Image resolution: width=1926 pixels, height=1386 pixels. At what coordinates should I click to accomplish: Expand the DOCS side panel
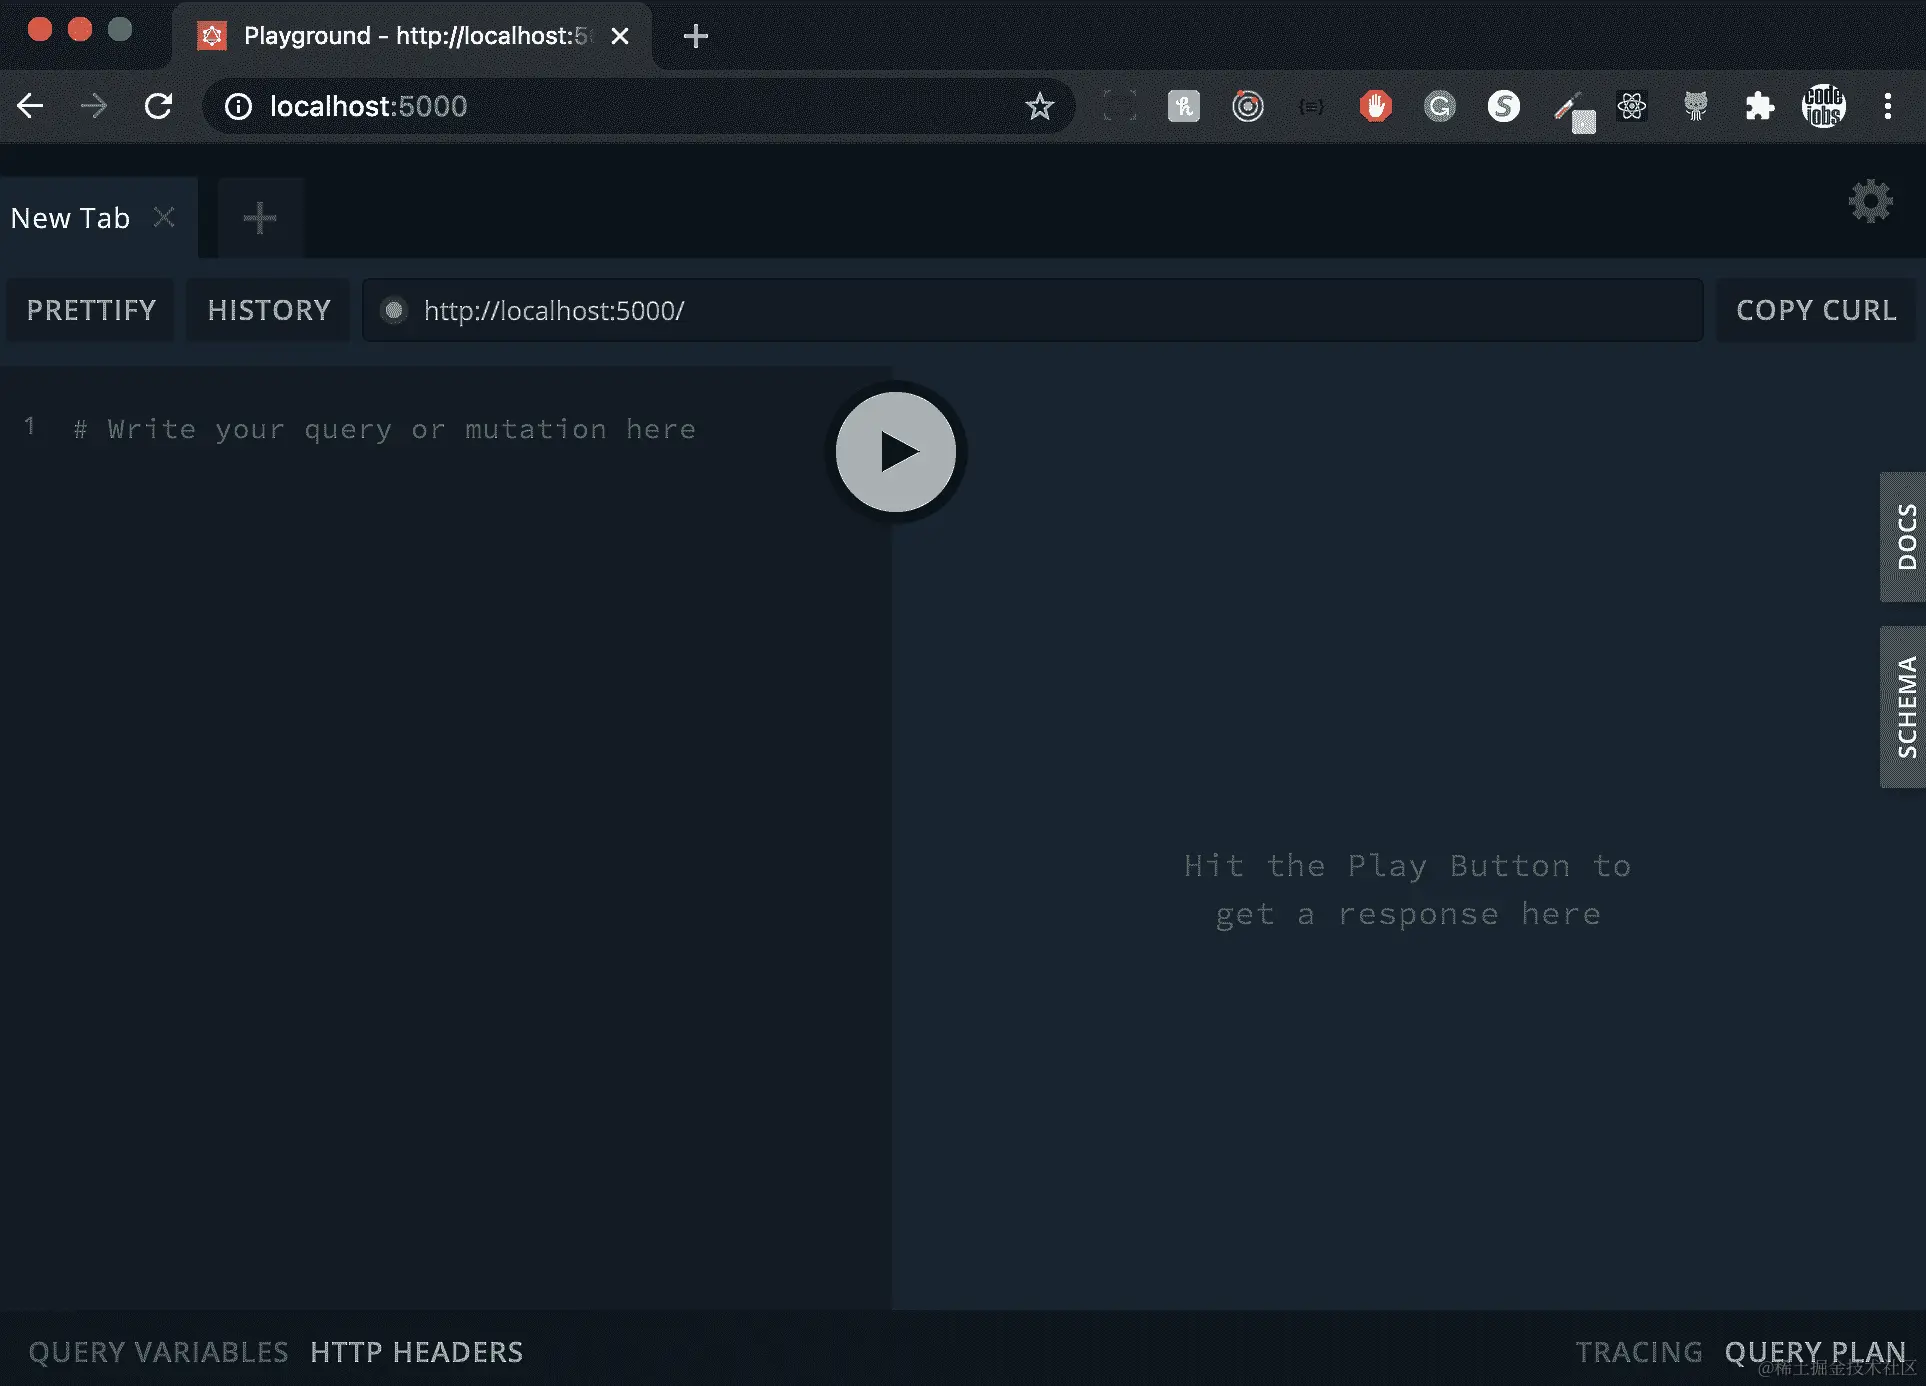[x=1904, y=537]
